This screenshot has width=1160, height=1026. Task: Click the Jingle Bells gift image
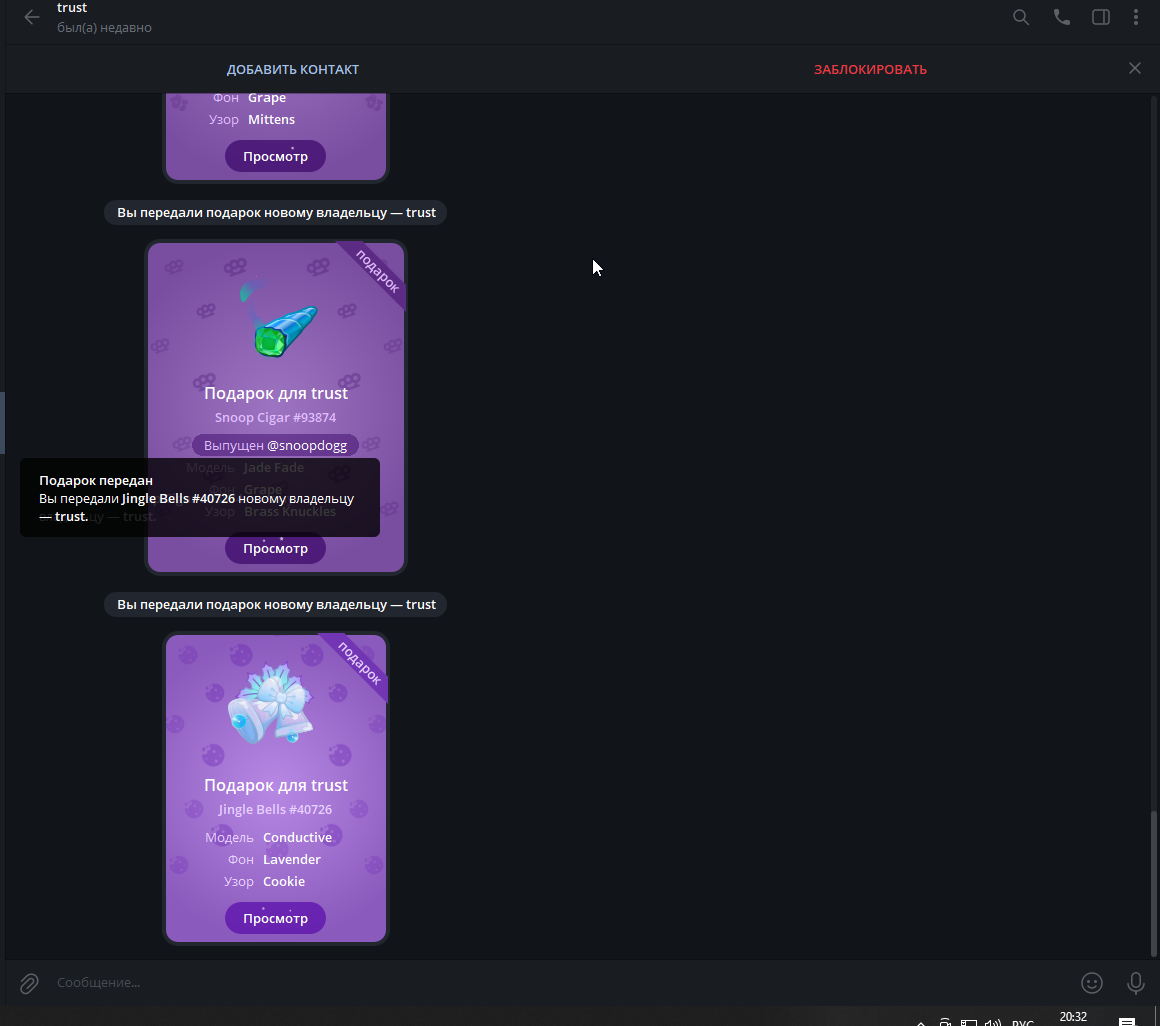(x=271, y=703)
